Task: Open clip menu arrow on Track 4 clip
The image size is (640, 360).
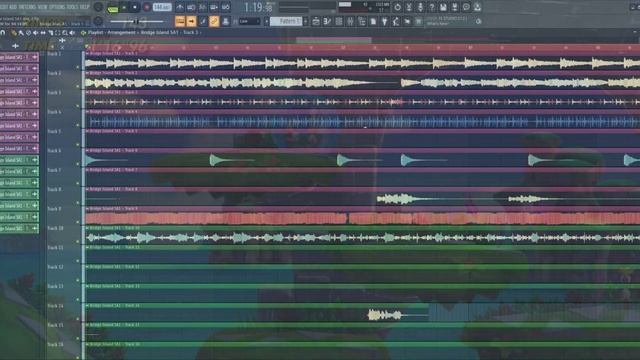Action: pyautogui.click(x=87, y=111)
